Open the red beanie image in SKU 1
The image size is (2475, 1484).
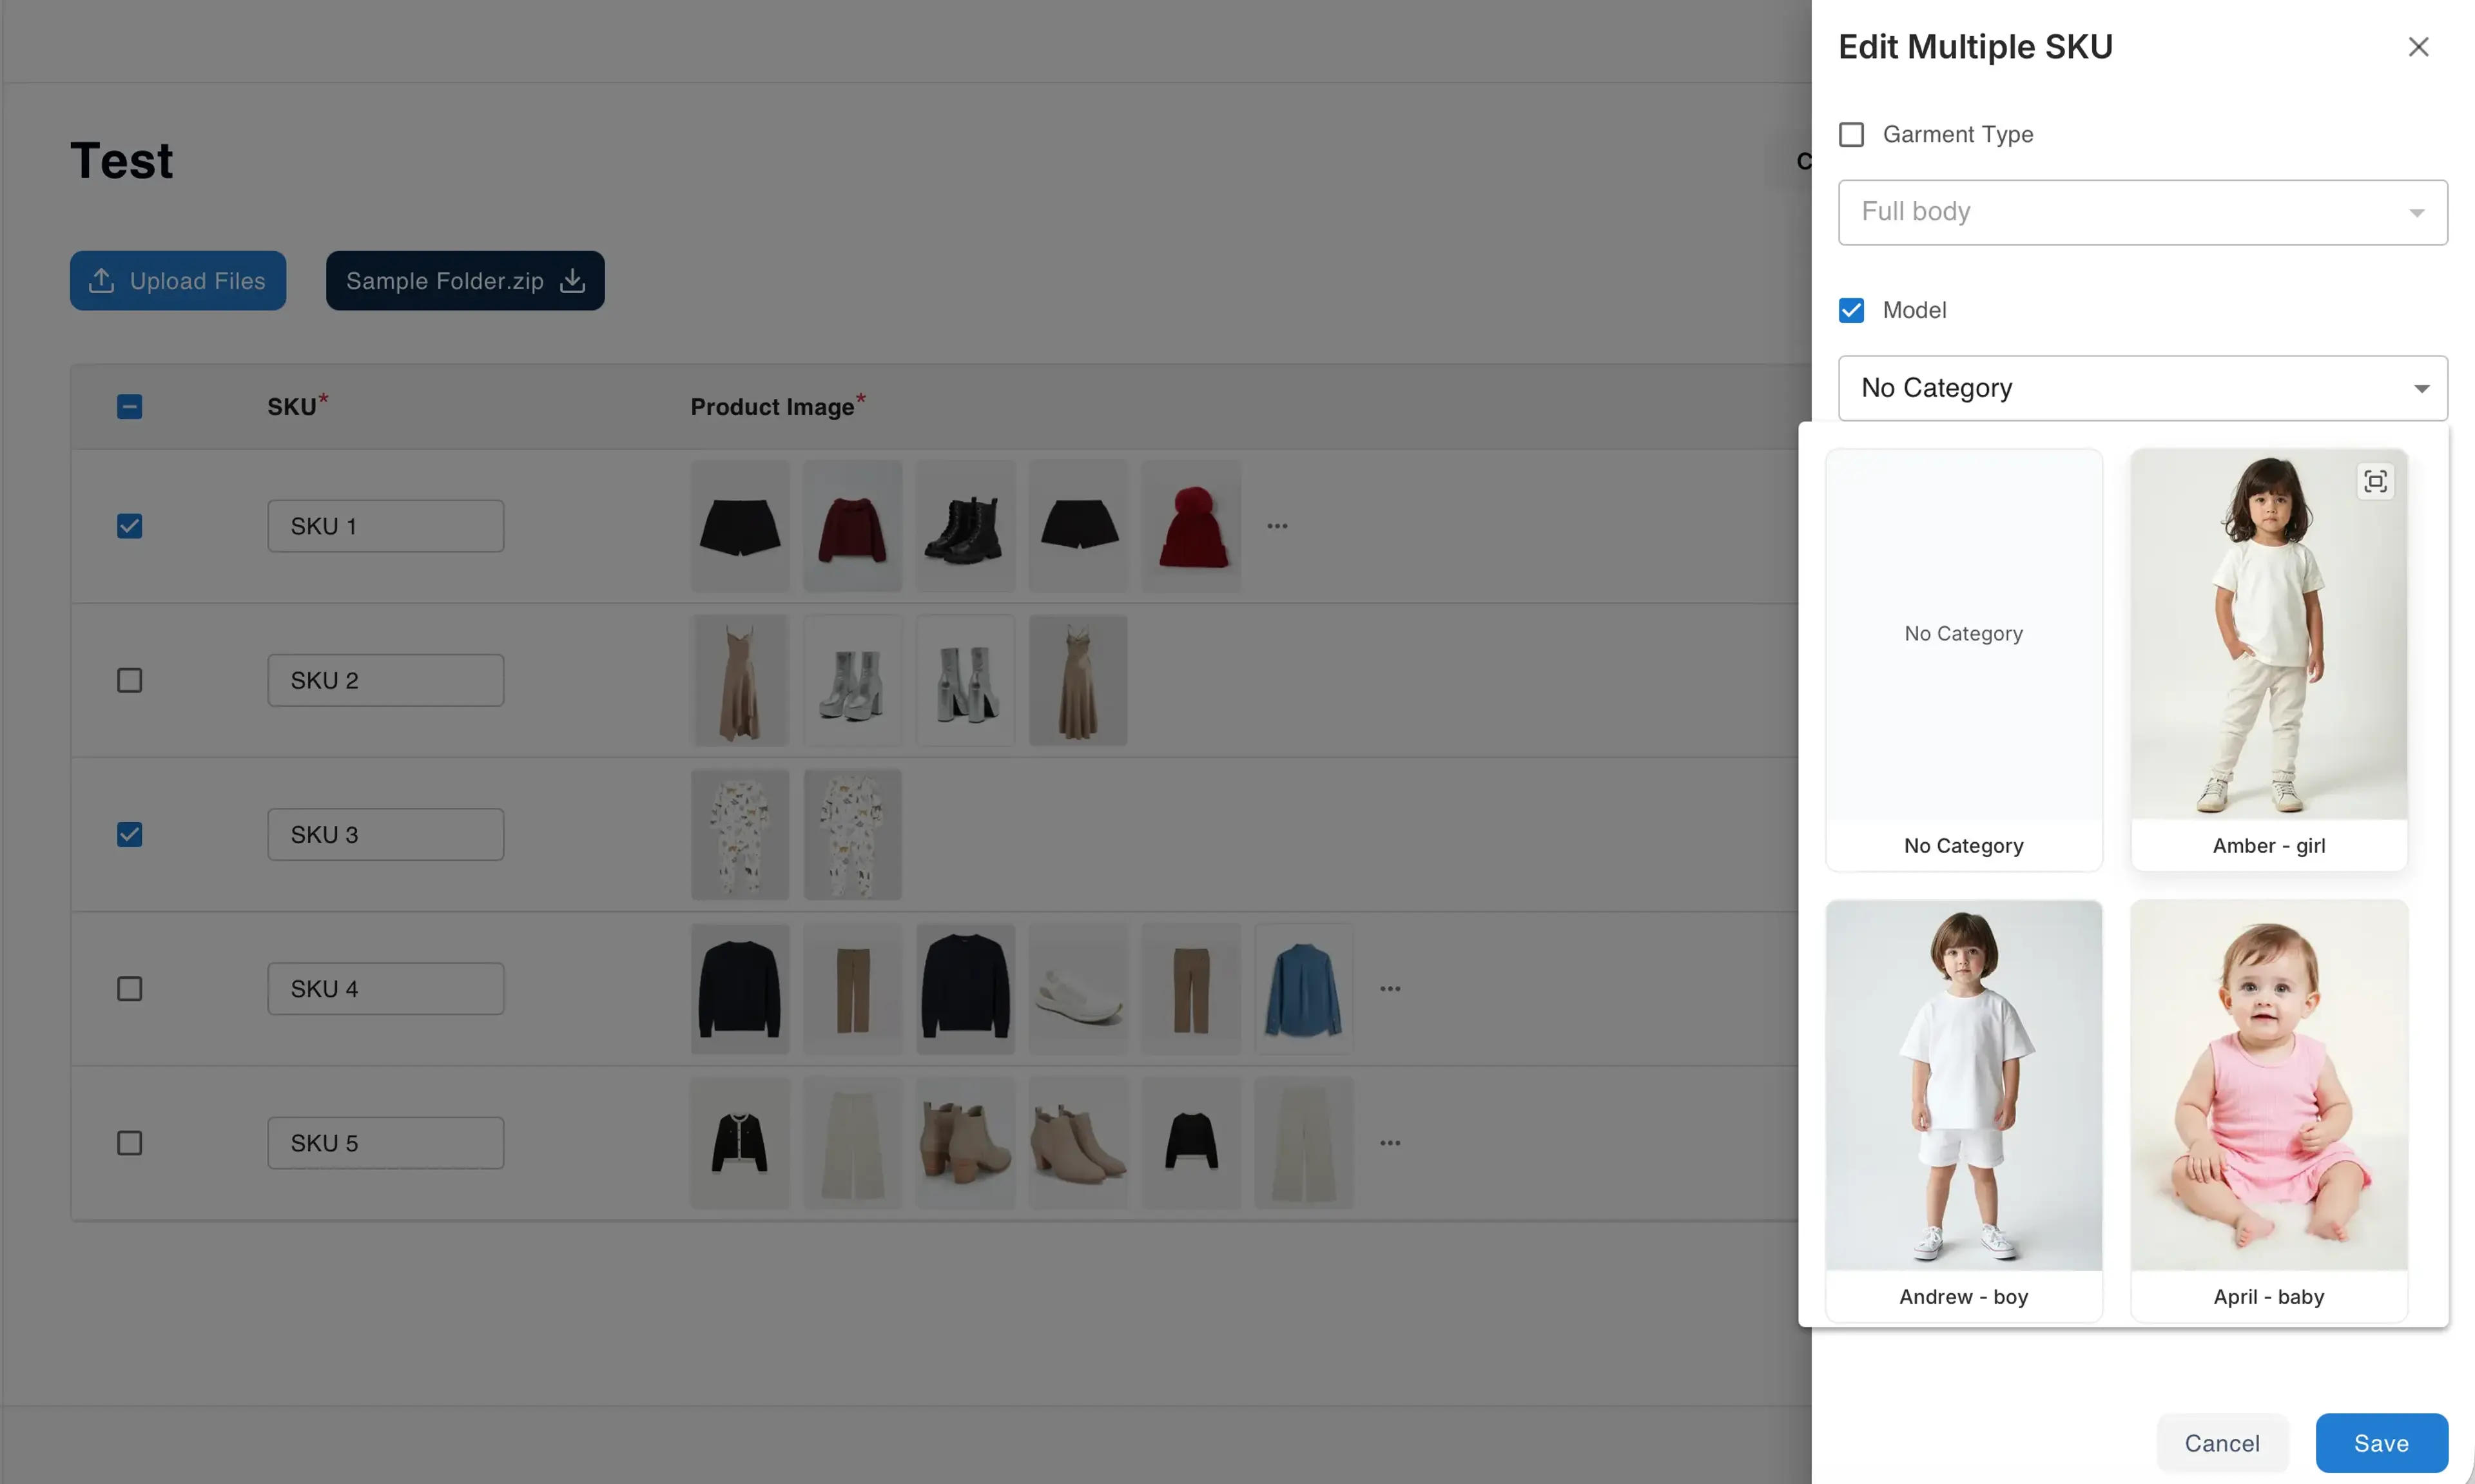click(x=1191, y=526)
